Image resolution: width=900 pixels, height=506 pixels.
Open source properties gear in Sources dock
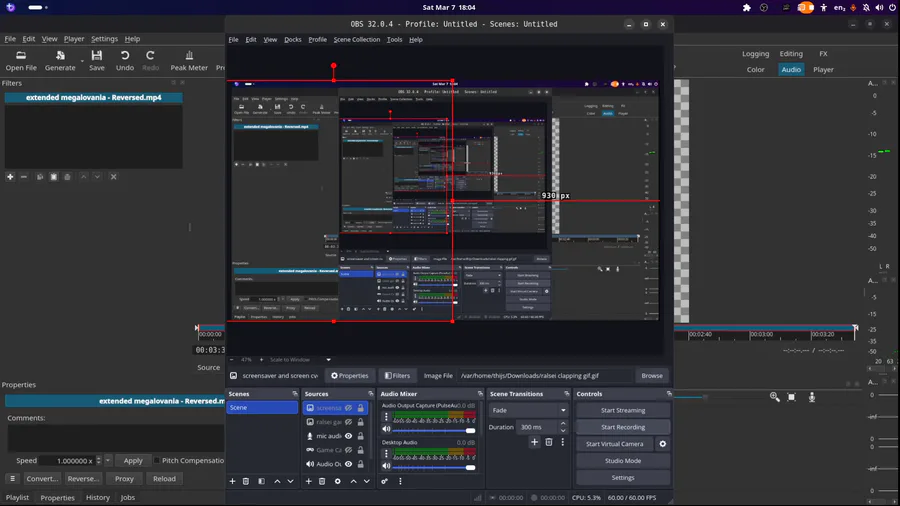click(x=338, y=481)
